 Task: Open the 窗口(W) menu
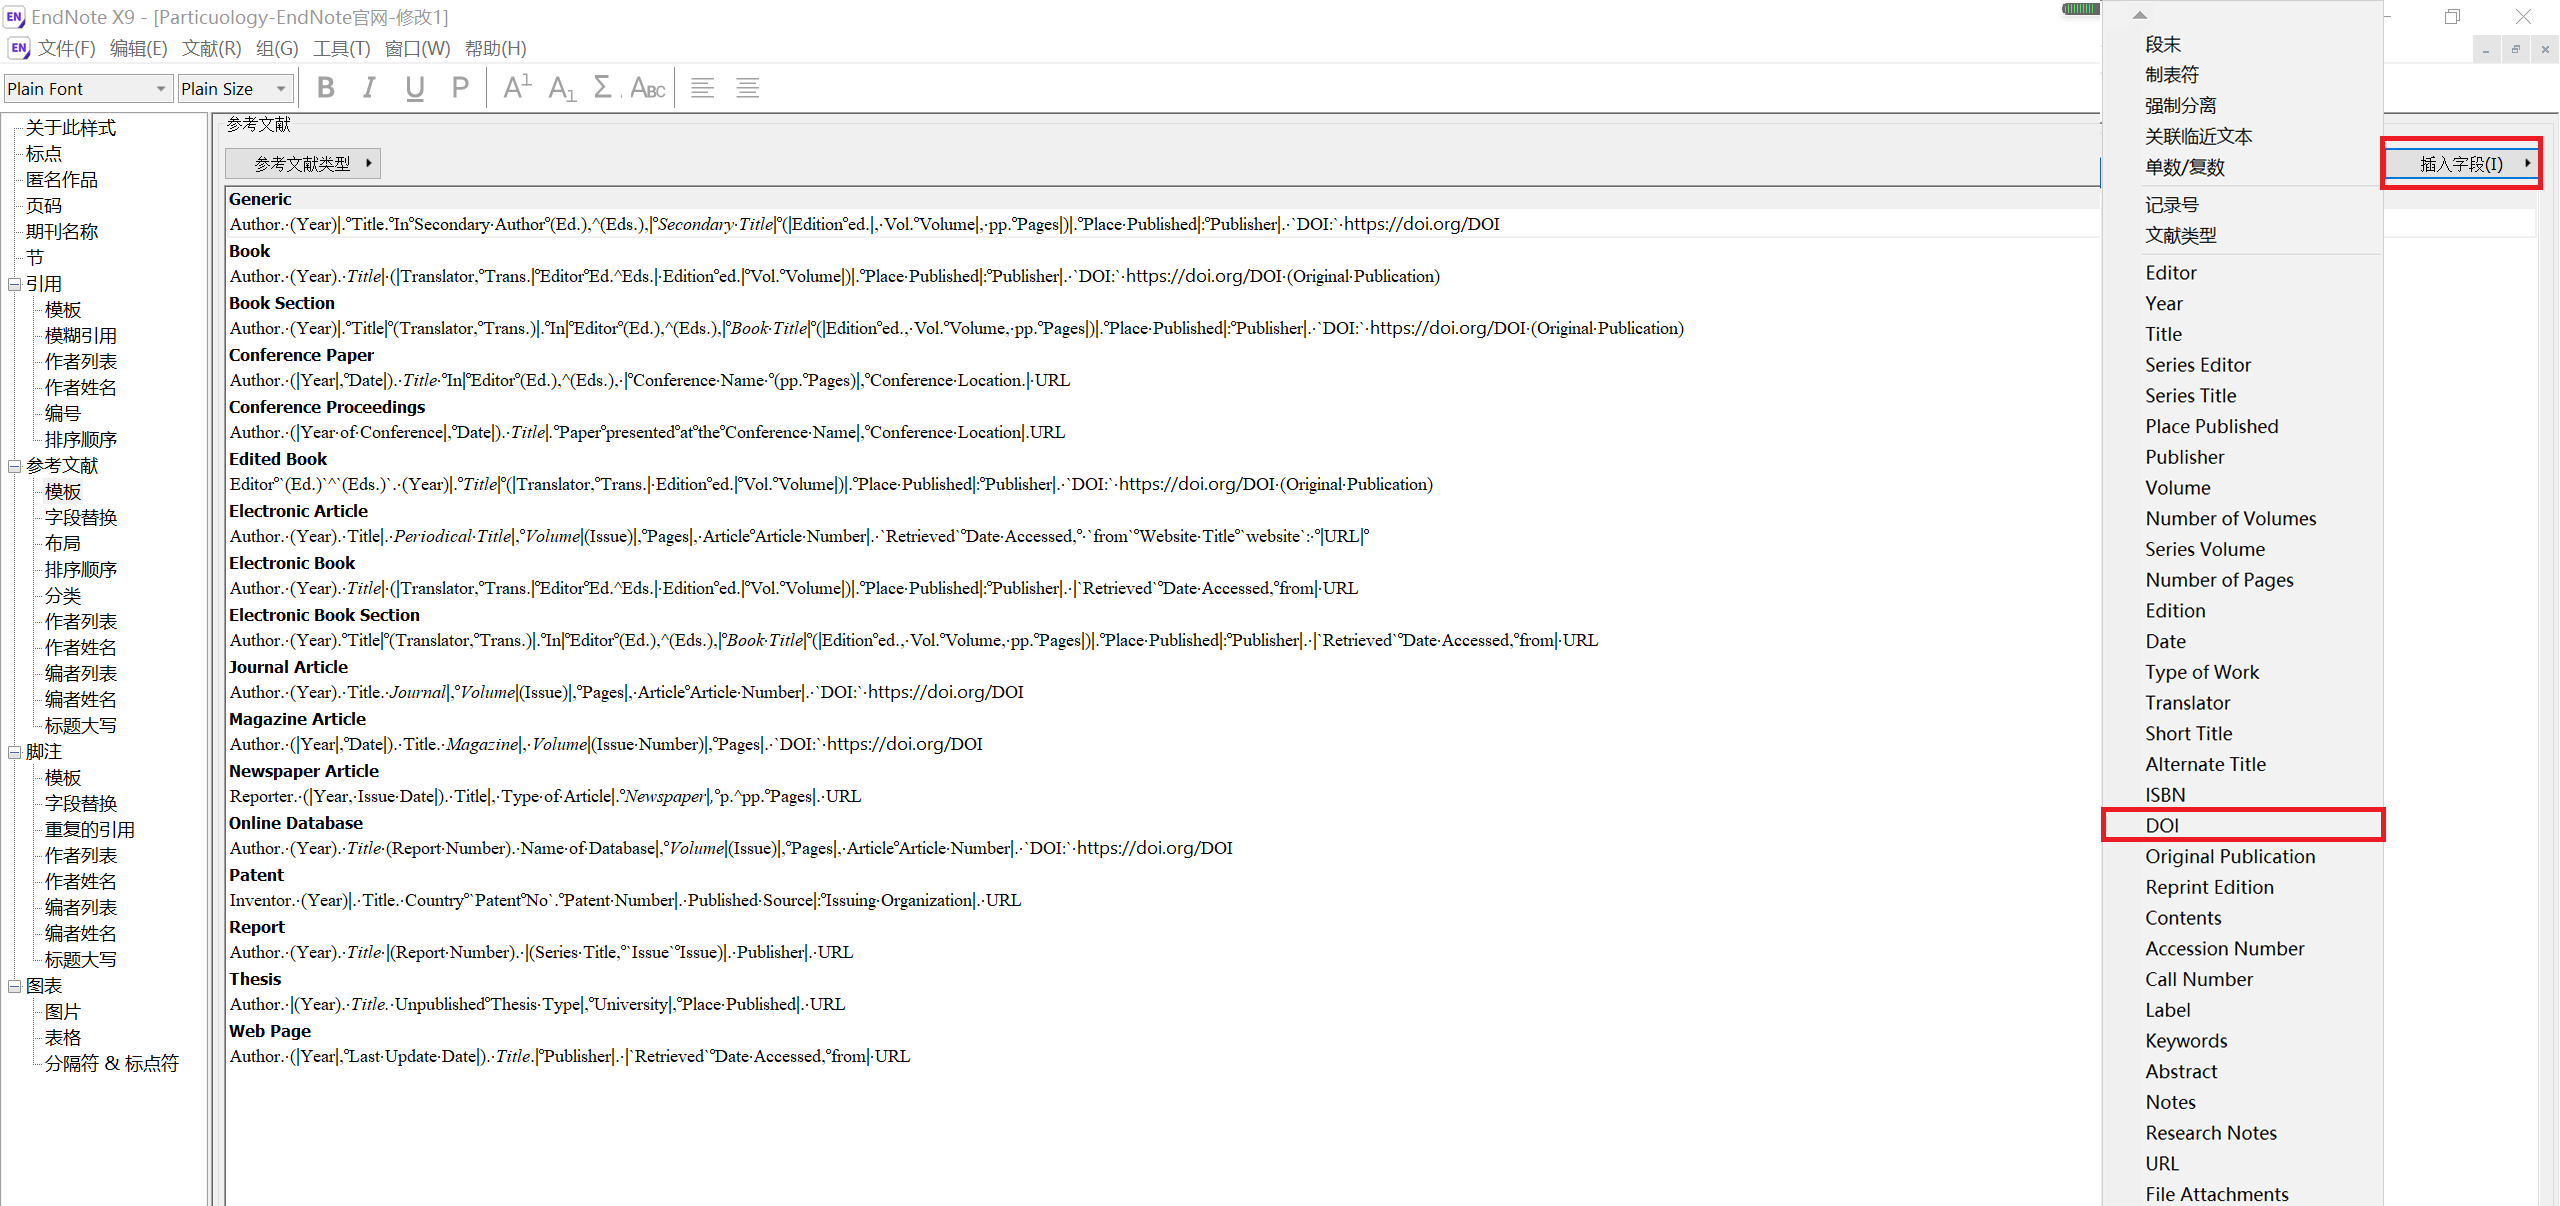pos(418,48)
